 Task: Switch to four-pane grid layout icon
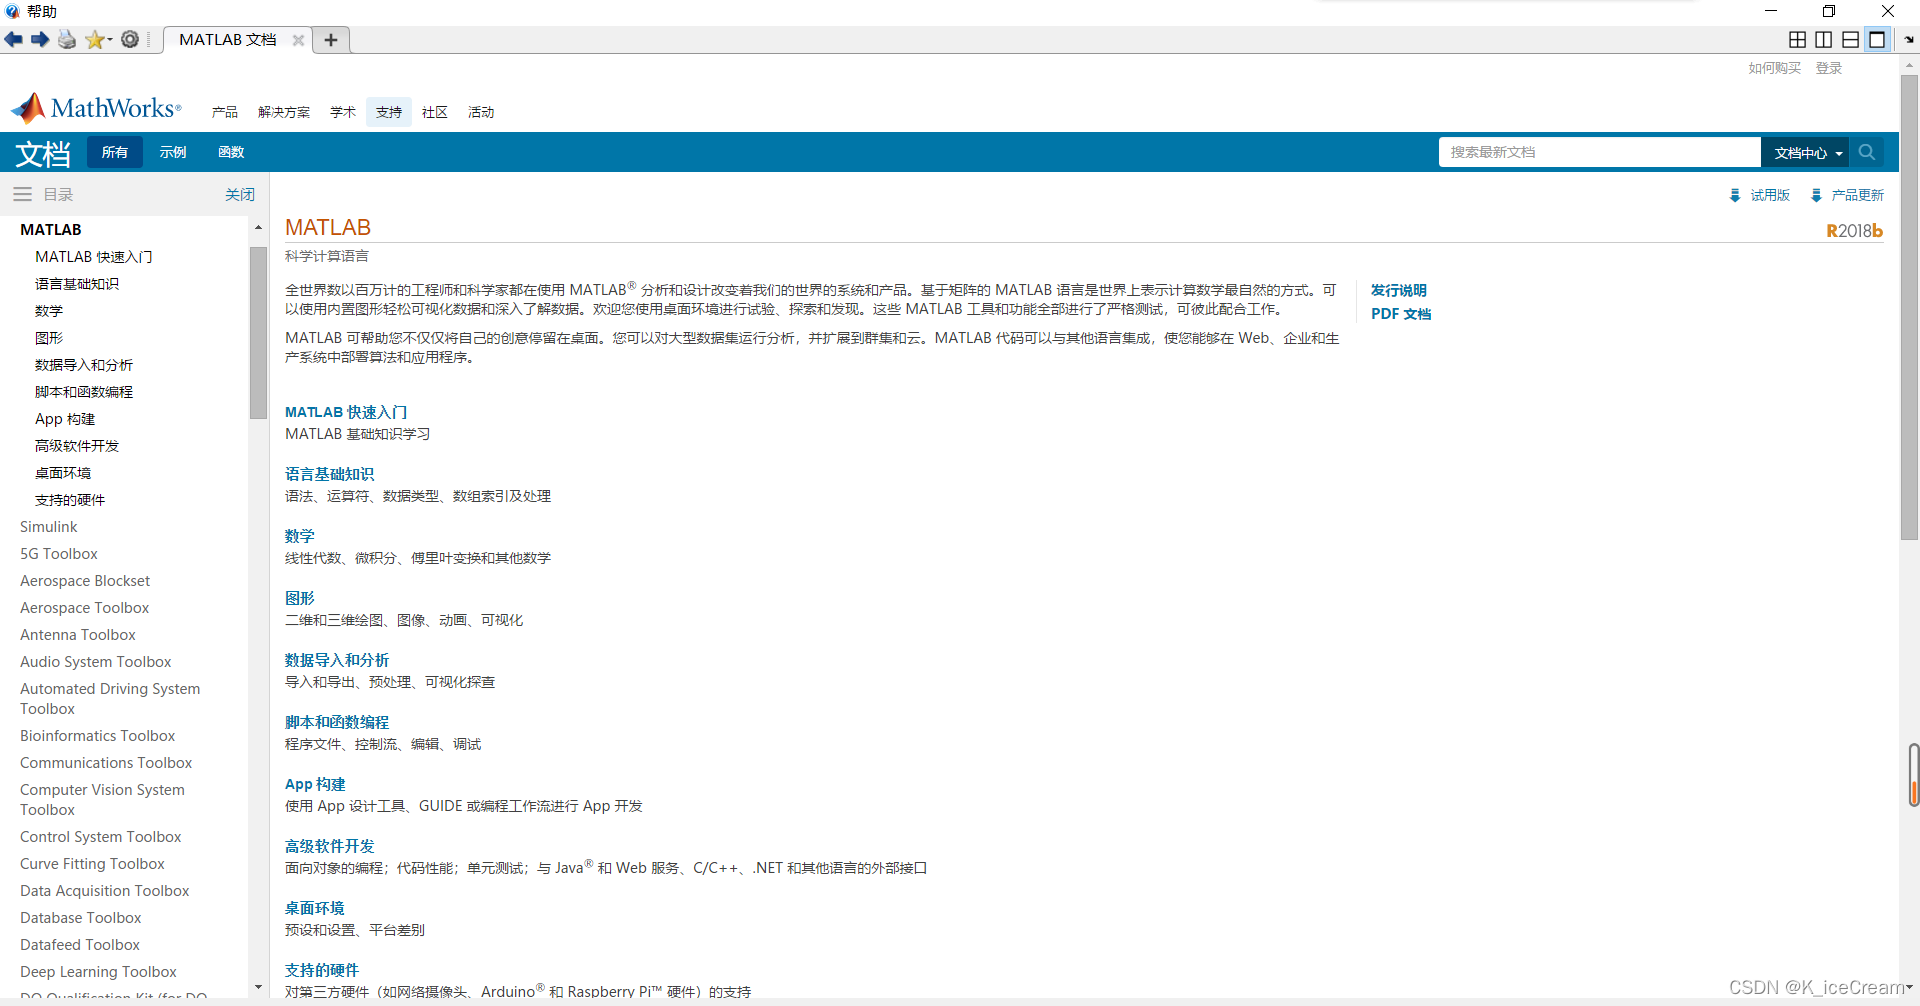coord(1797,39)
